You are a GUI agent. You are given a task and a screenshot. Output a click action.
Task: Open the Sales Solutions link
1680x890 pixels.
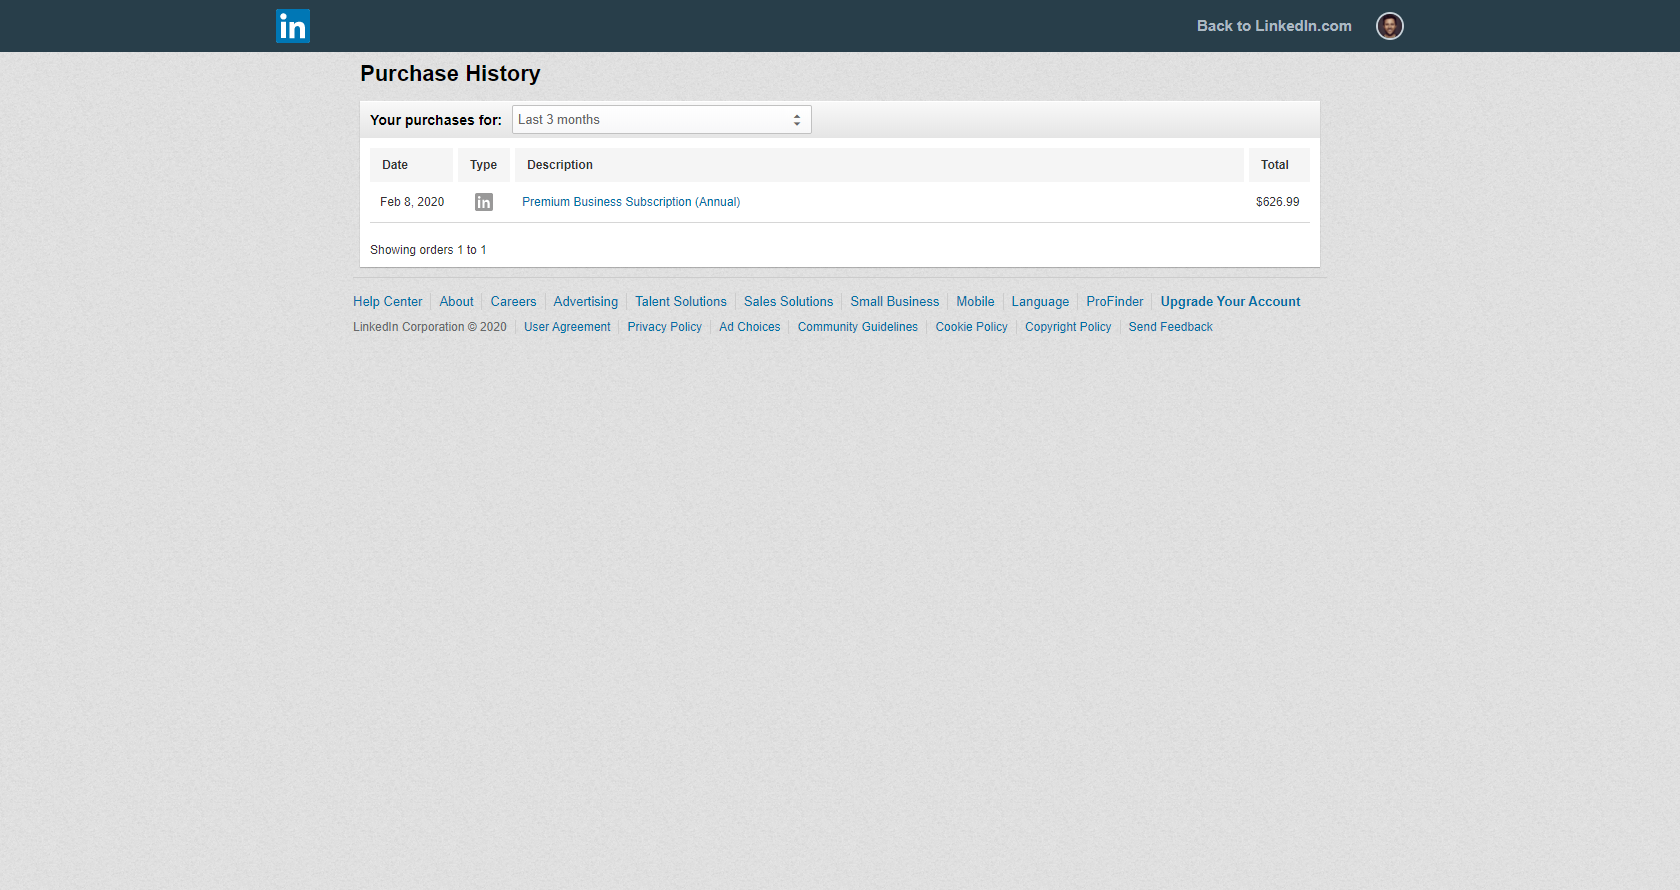point(788,301)
